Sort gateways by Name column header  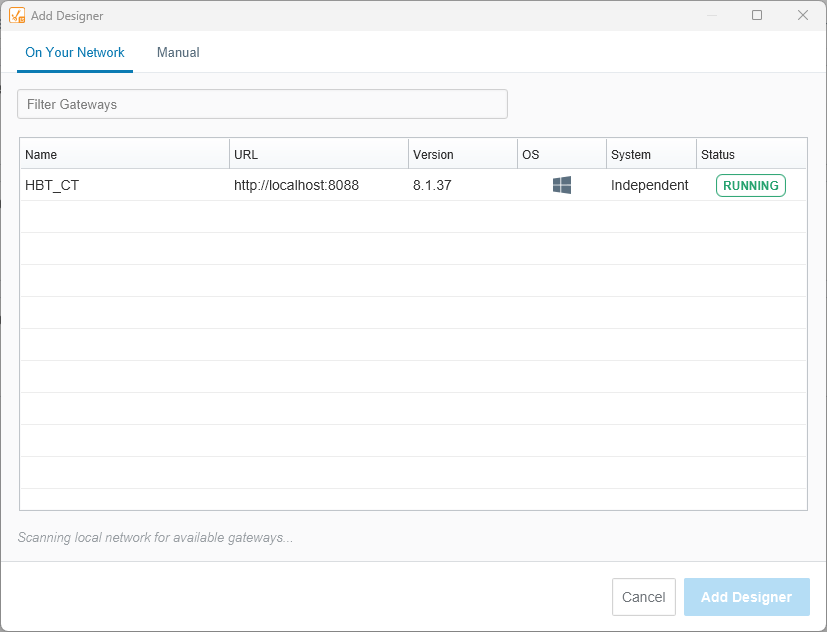click(x=124, y=155)
